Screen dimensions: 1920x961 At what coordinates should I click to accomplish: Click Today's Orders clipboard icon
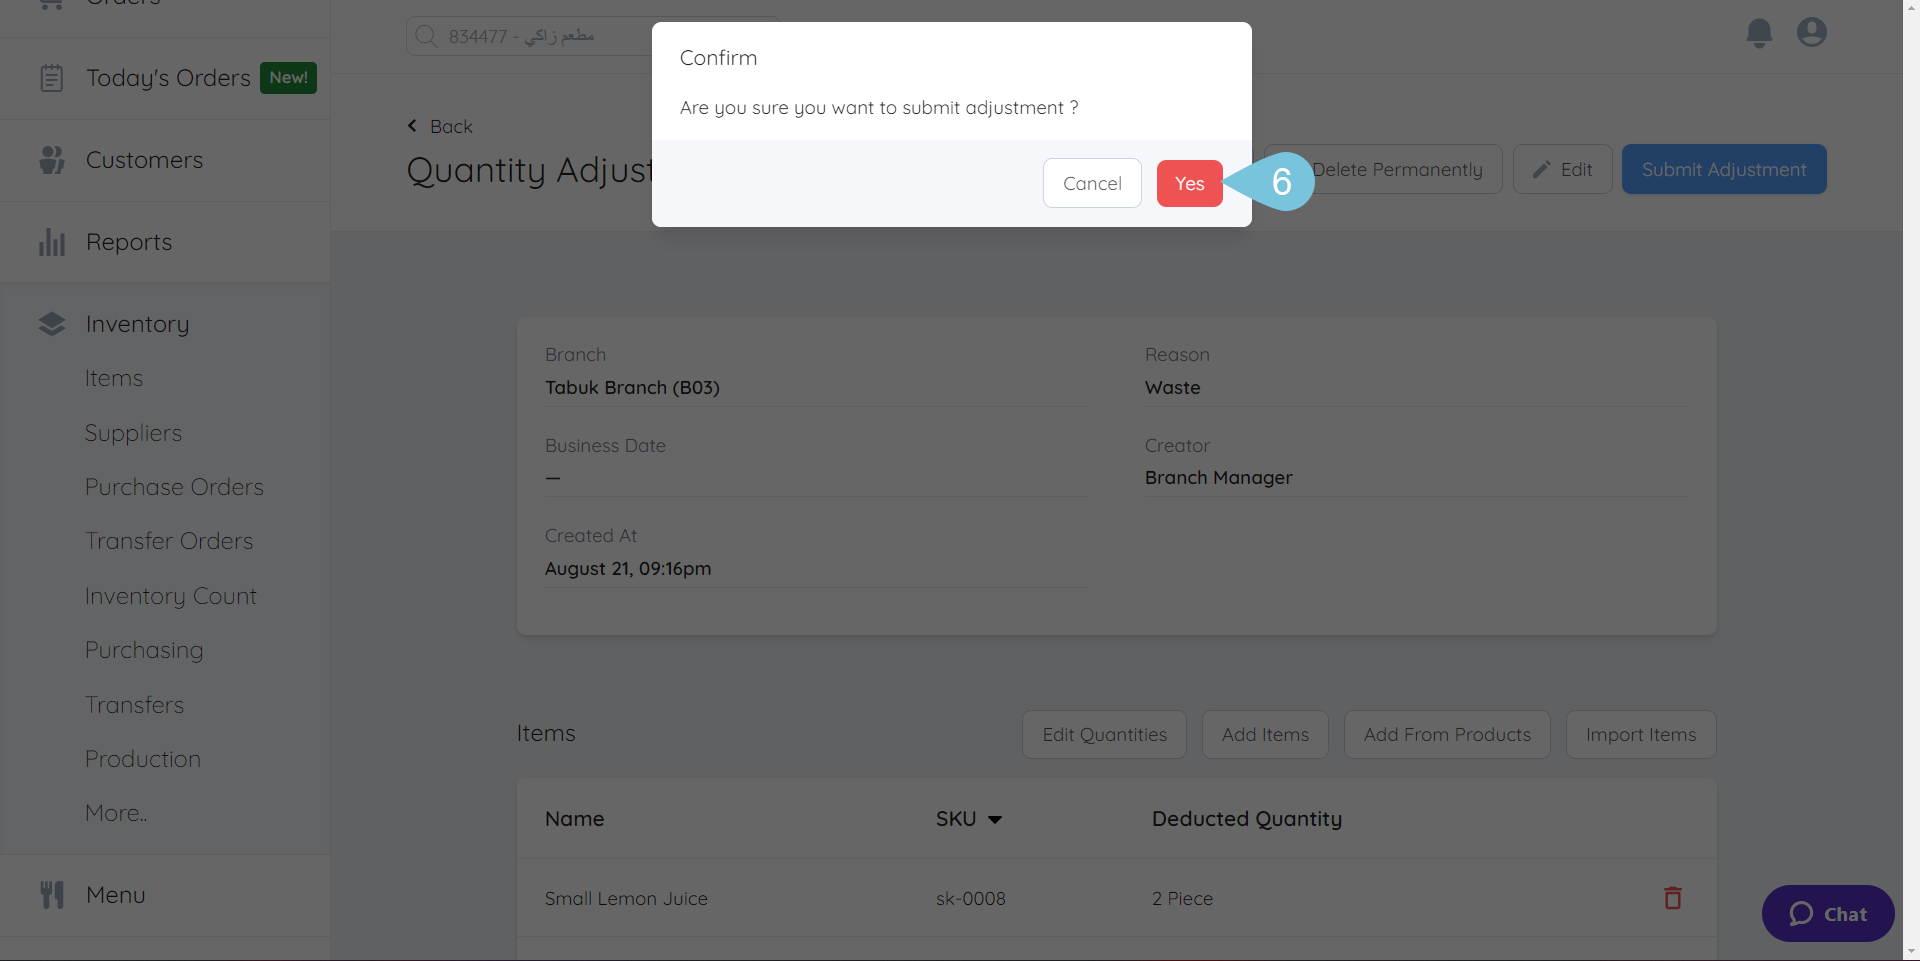click(52, 78)
